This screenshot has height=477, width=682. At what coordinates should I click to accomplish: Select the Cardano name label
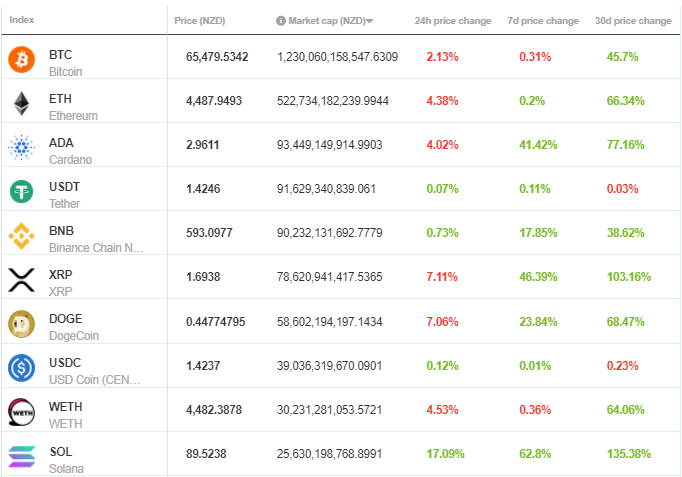tap(70, 160)
